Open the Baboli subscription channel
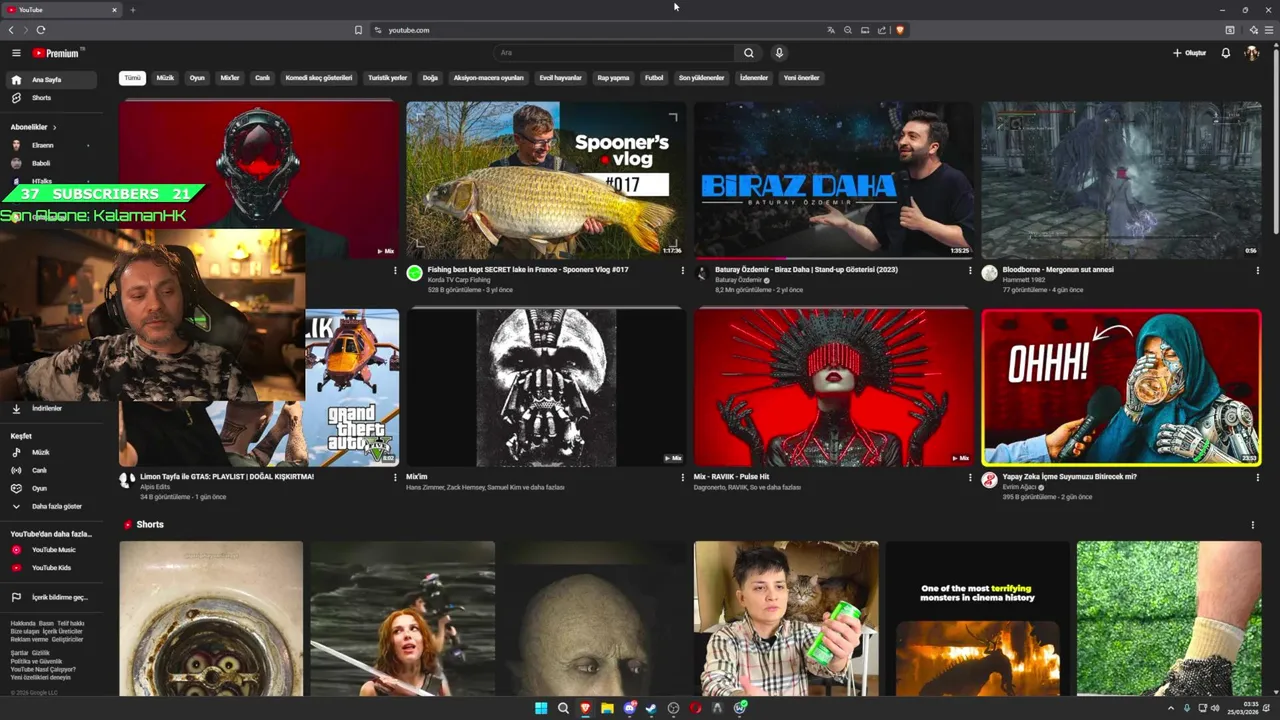The image size is (1280, 720). coord(52,163)
